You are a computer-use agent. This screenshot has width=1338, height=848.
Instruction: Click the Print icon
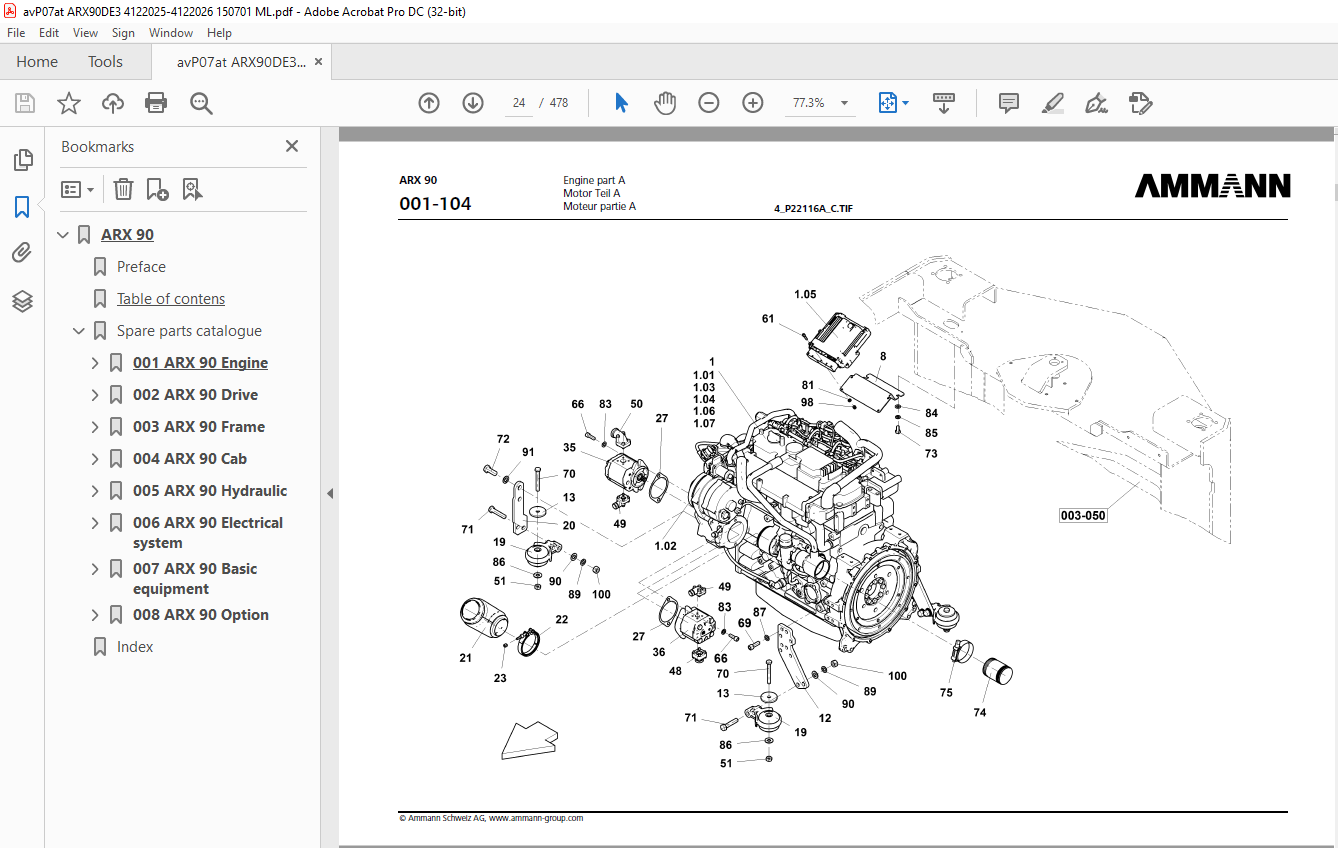tap(156, 103)
